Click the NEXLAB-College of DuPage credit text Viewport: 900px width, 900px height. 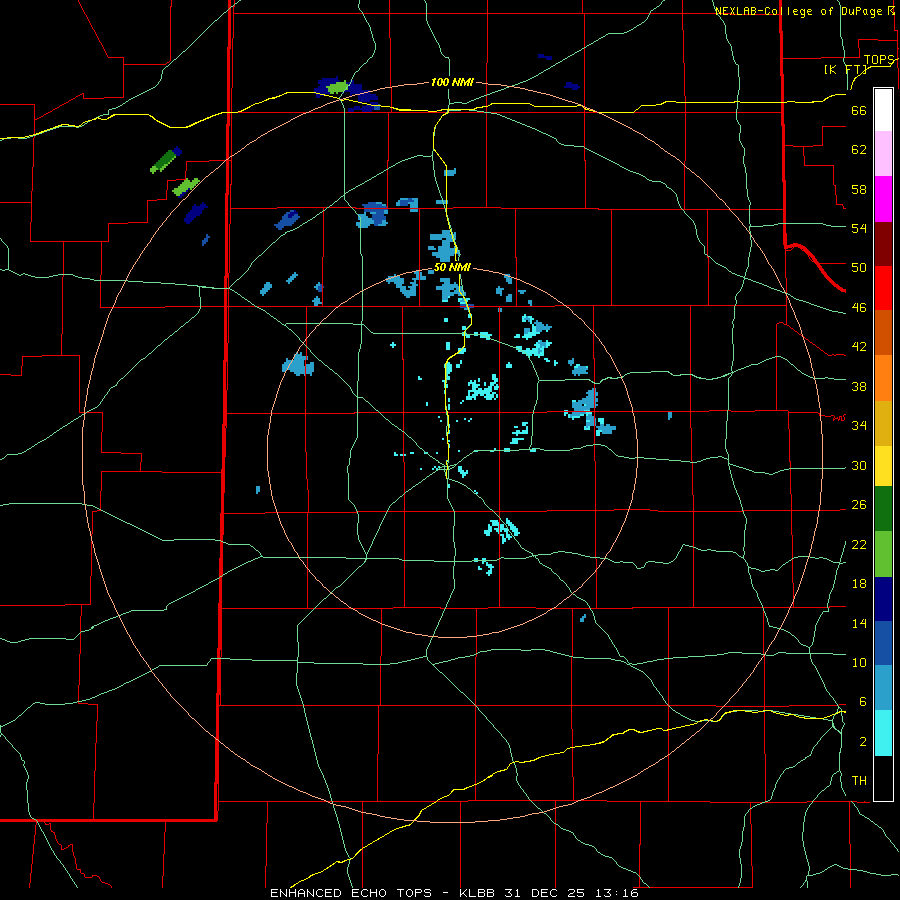tap(804, 11)
